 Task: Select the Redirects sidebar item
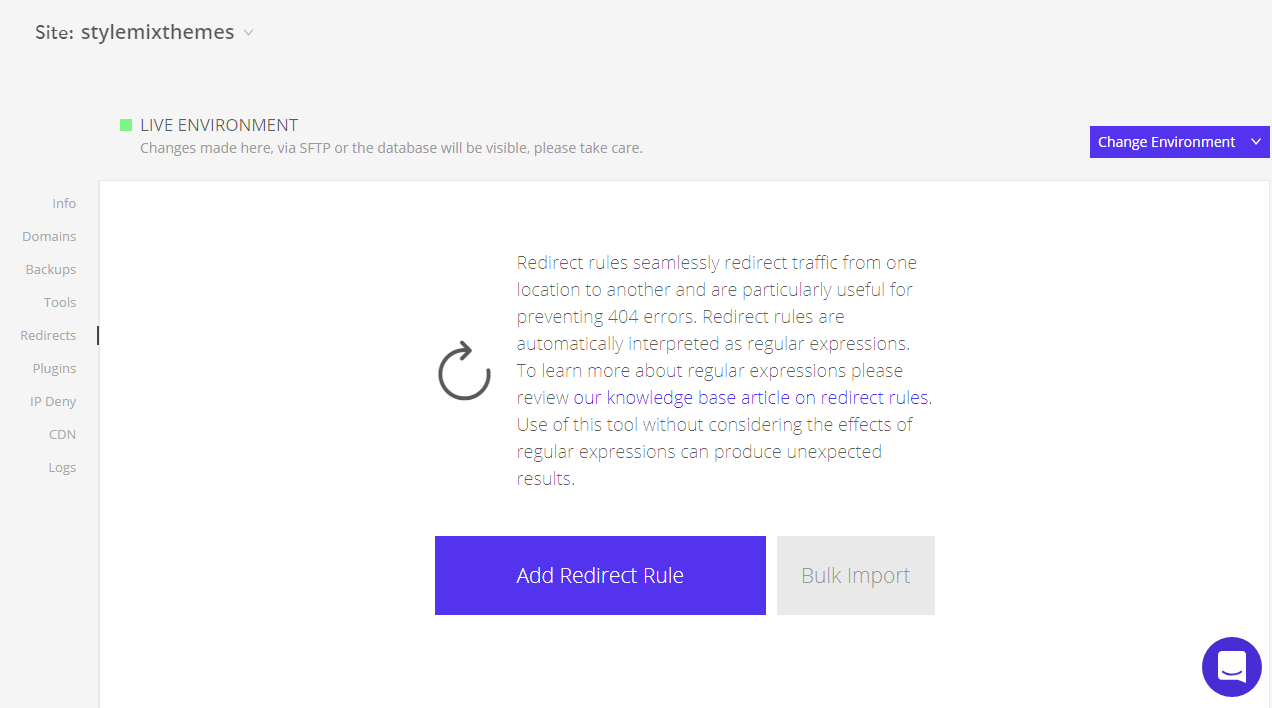click(x=48, y=335)
